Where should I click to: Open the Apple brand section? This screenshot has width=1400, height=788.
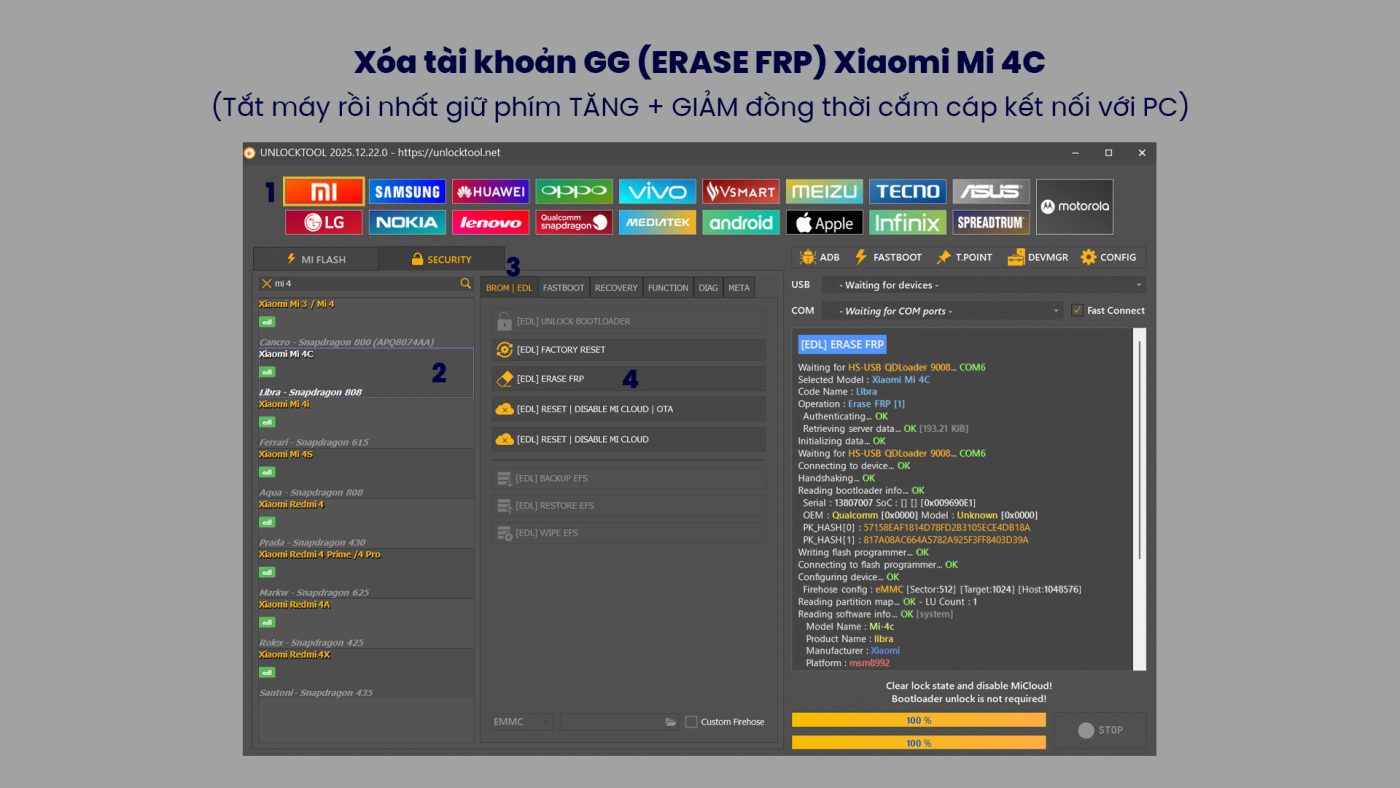[824, 222]
